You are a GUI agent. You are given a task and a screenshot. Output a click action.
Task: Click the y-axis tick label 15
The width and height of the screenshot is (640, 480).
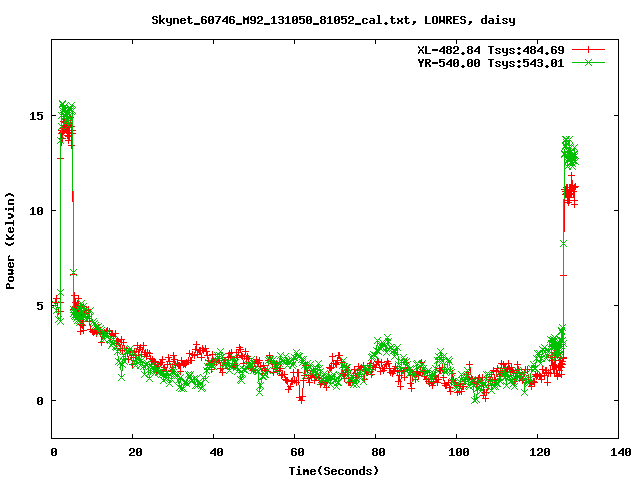click(36, 116)
